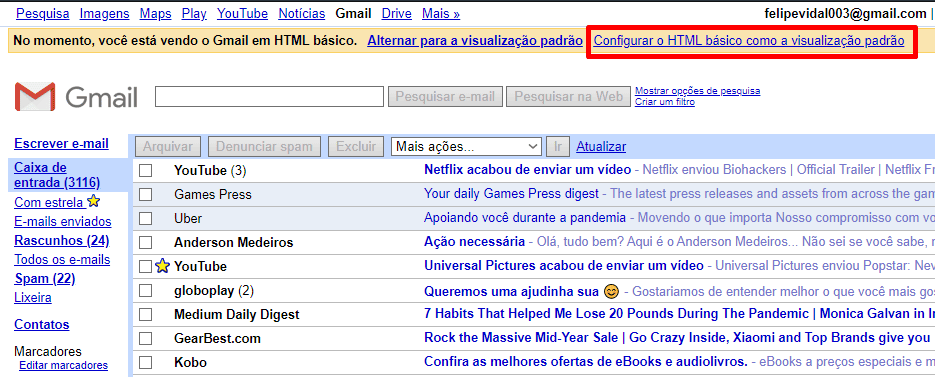Open Play in the top bar
Screen dimensions: 935x377
194,13
